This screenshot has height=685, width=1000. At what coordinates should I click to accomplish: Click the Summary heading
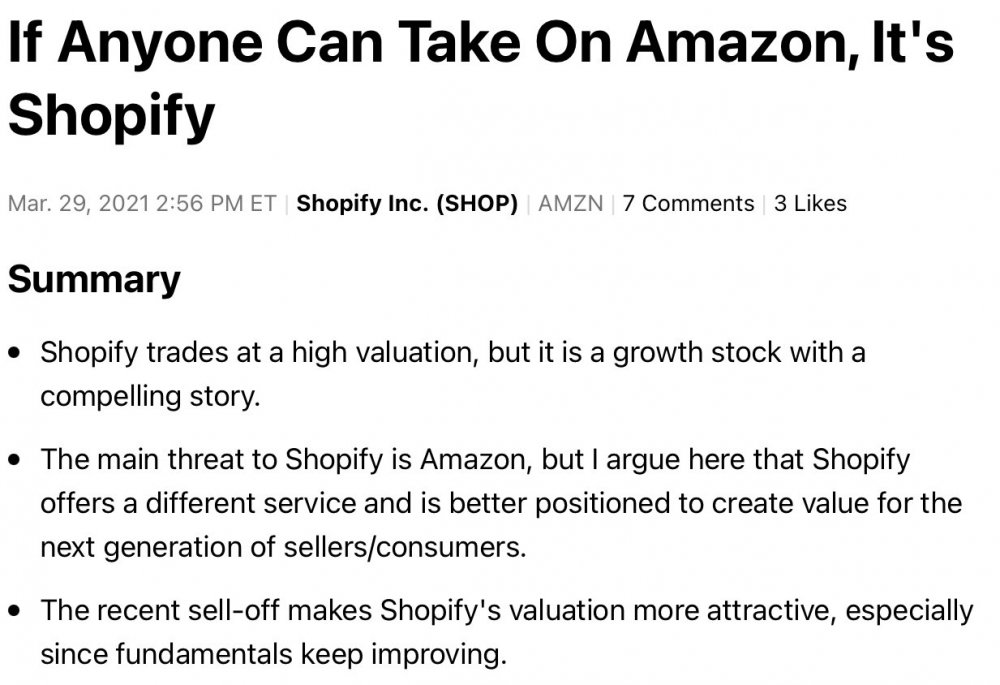[94, 280]
